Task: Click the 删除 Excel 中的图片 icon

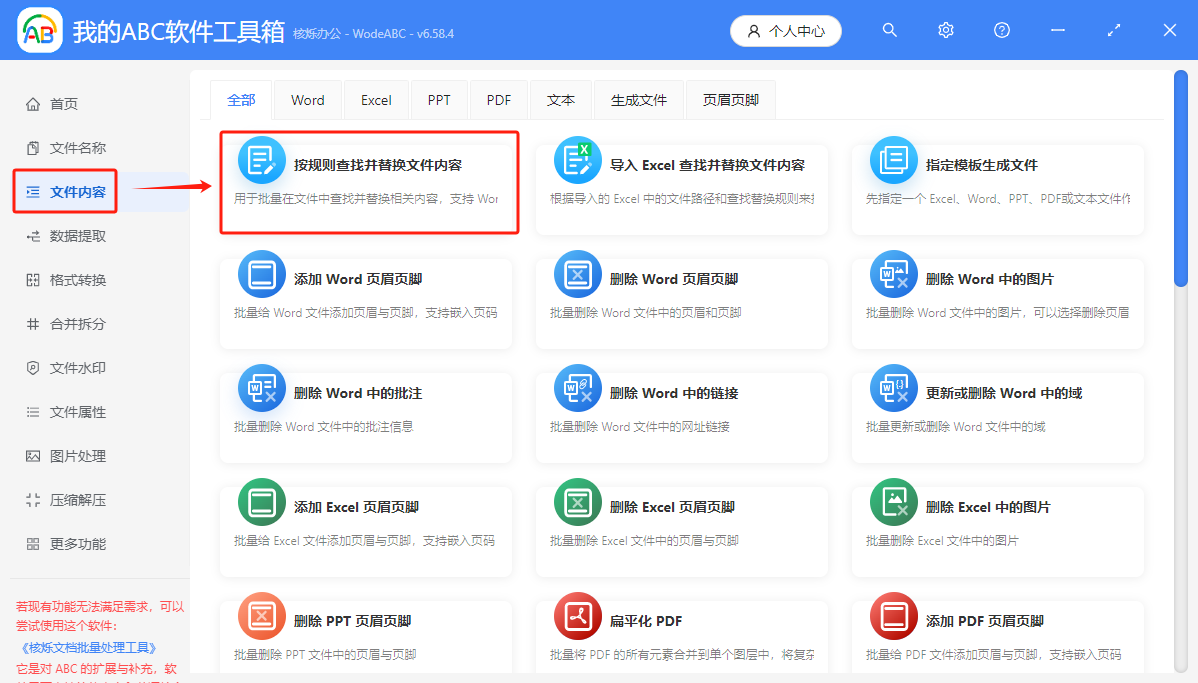Action: [893, 507]
